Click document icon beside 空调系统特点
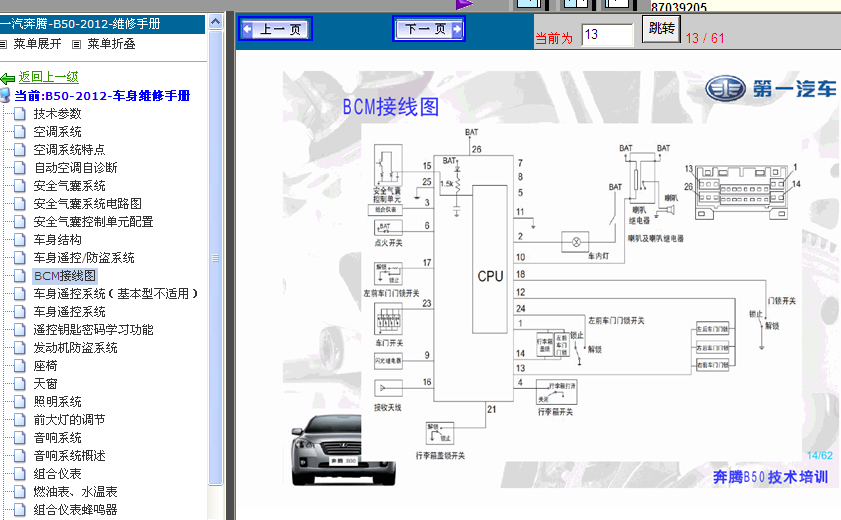Image resolution: width=841 pixels, height=520 pixels. pyautogui.click(x=19, y=150)
